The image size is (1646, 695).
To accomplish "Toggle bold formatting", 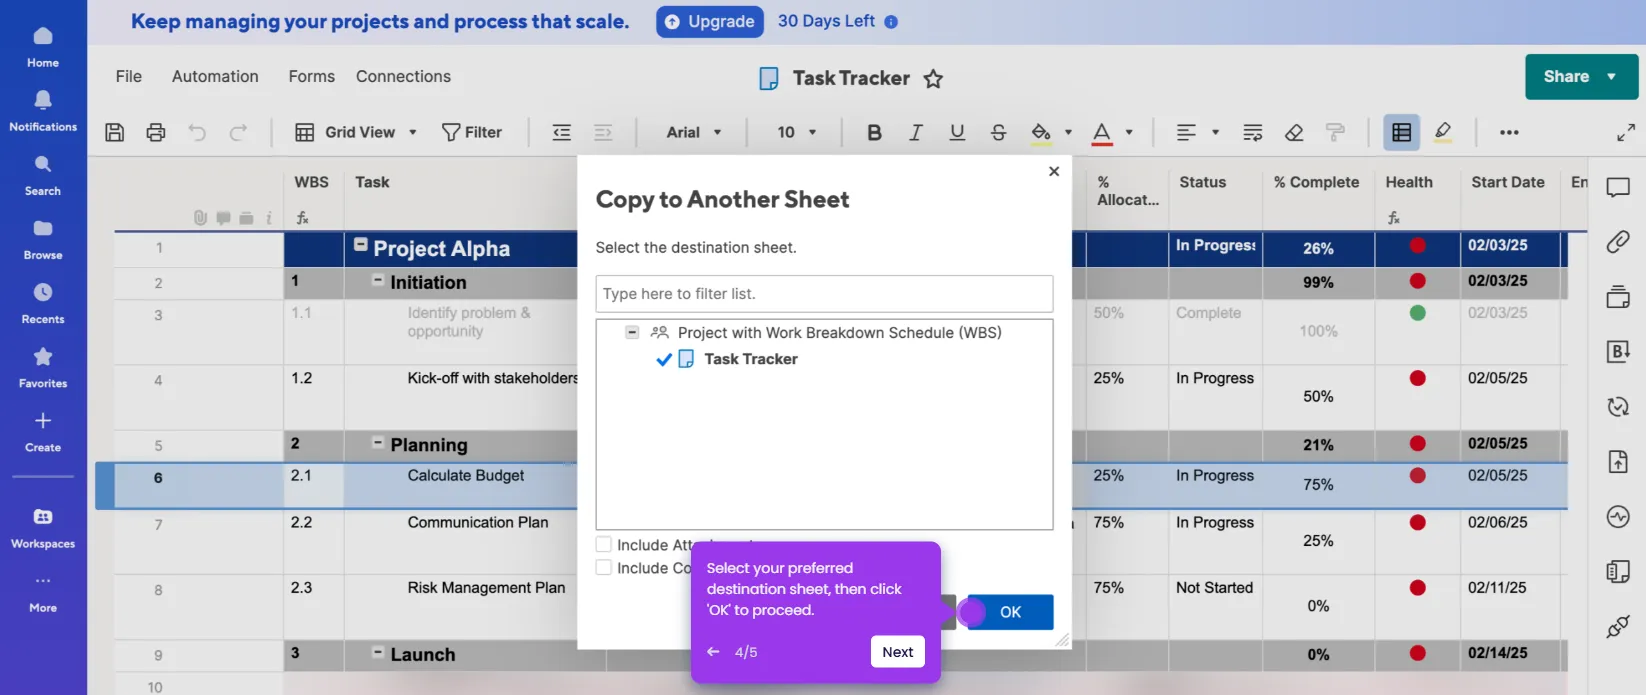I will (874, 132).
